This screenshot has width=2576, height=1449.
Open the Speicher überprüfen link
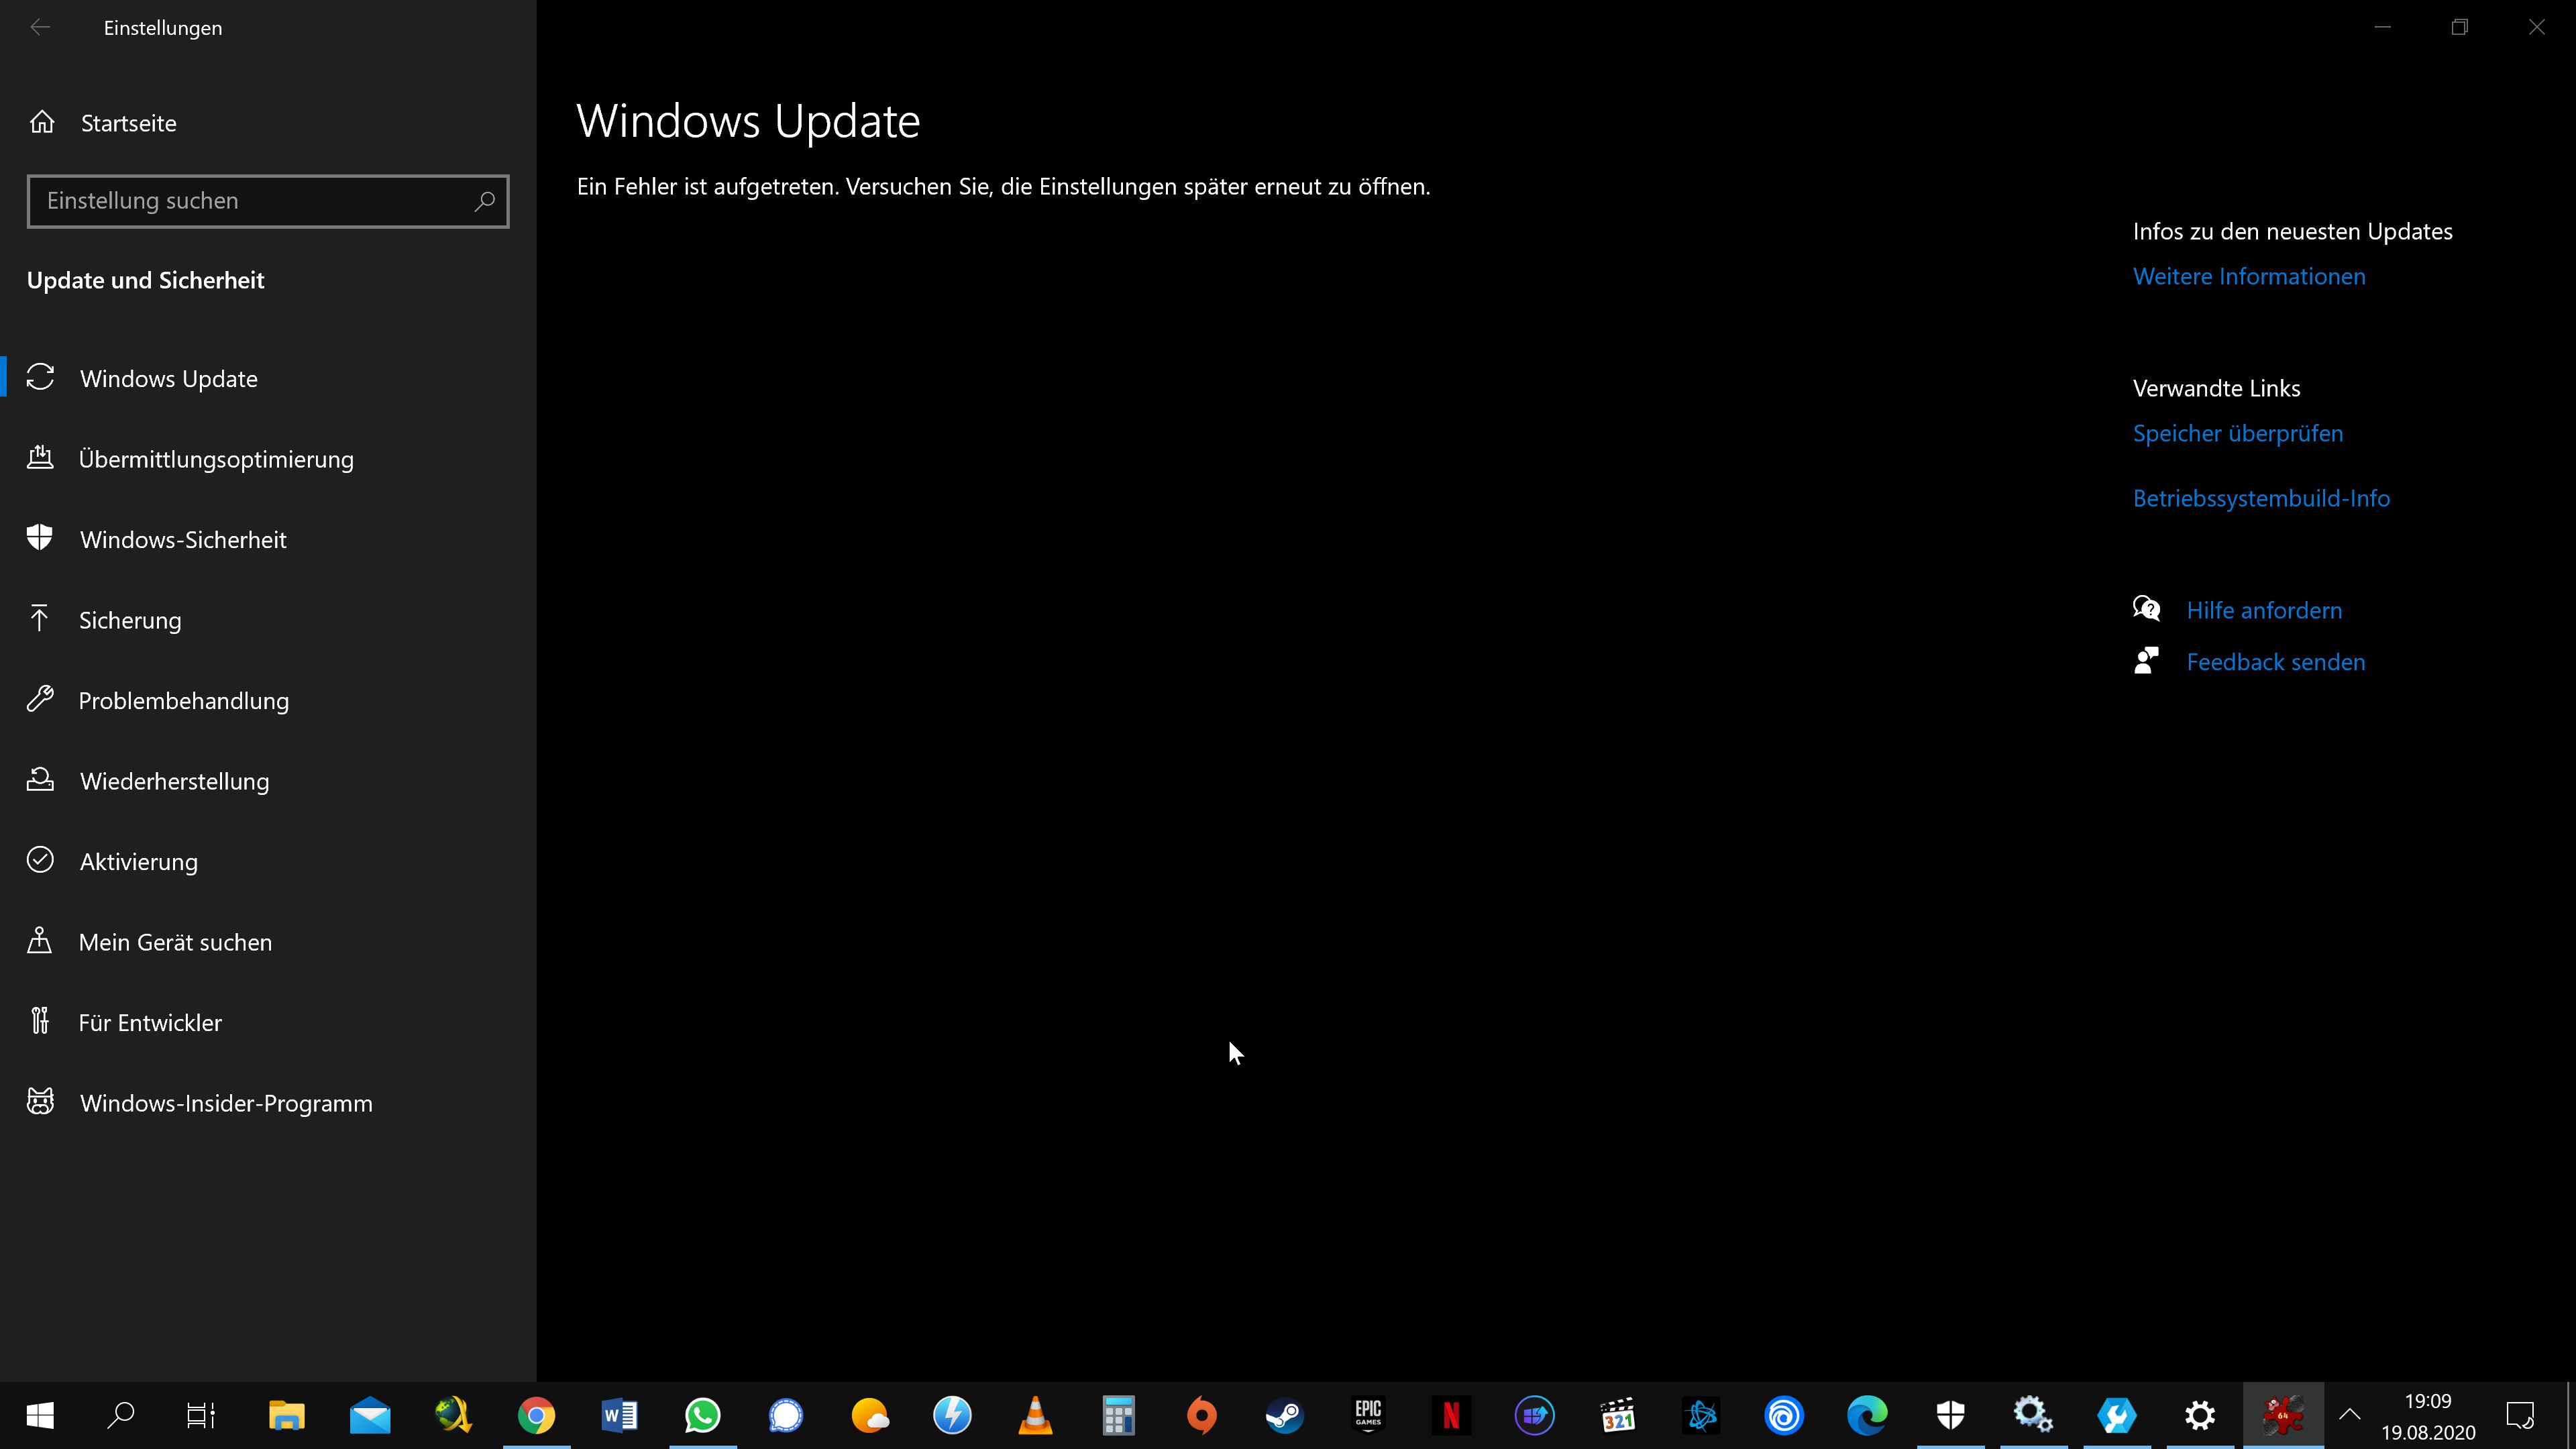point(2237,433)
